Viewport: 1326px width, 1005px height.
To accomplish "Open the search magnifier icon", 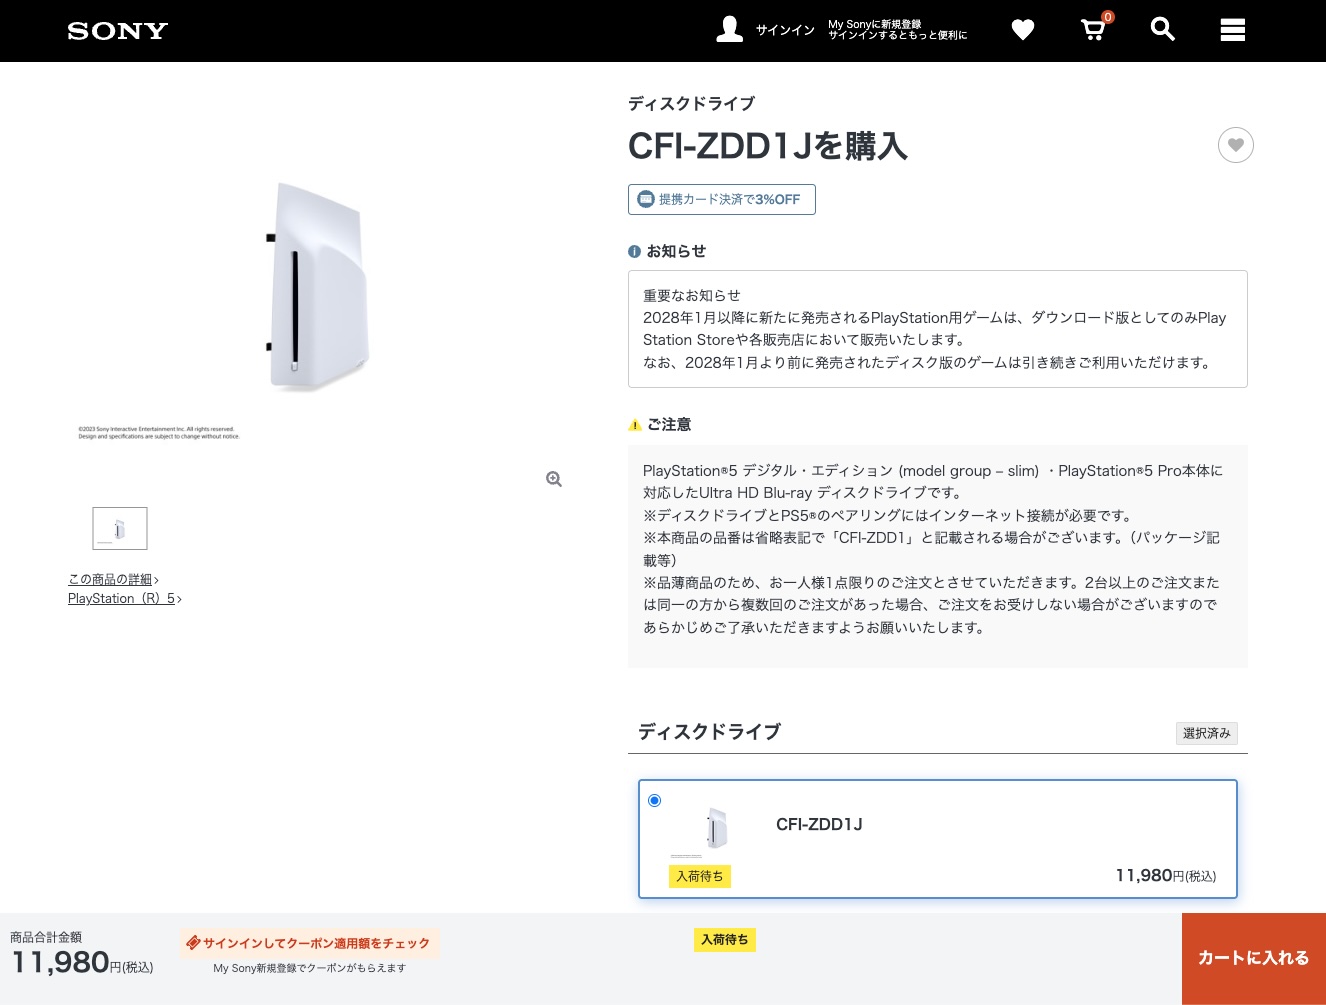I will (x=1163, y=29).
